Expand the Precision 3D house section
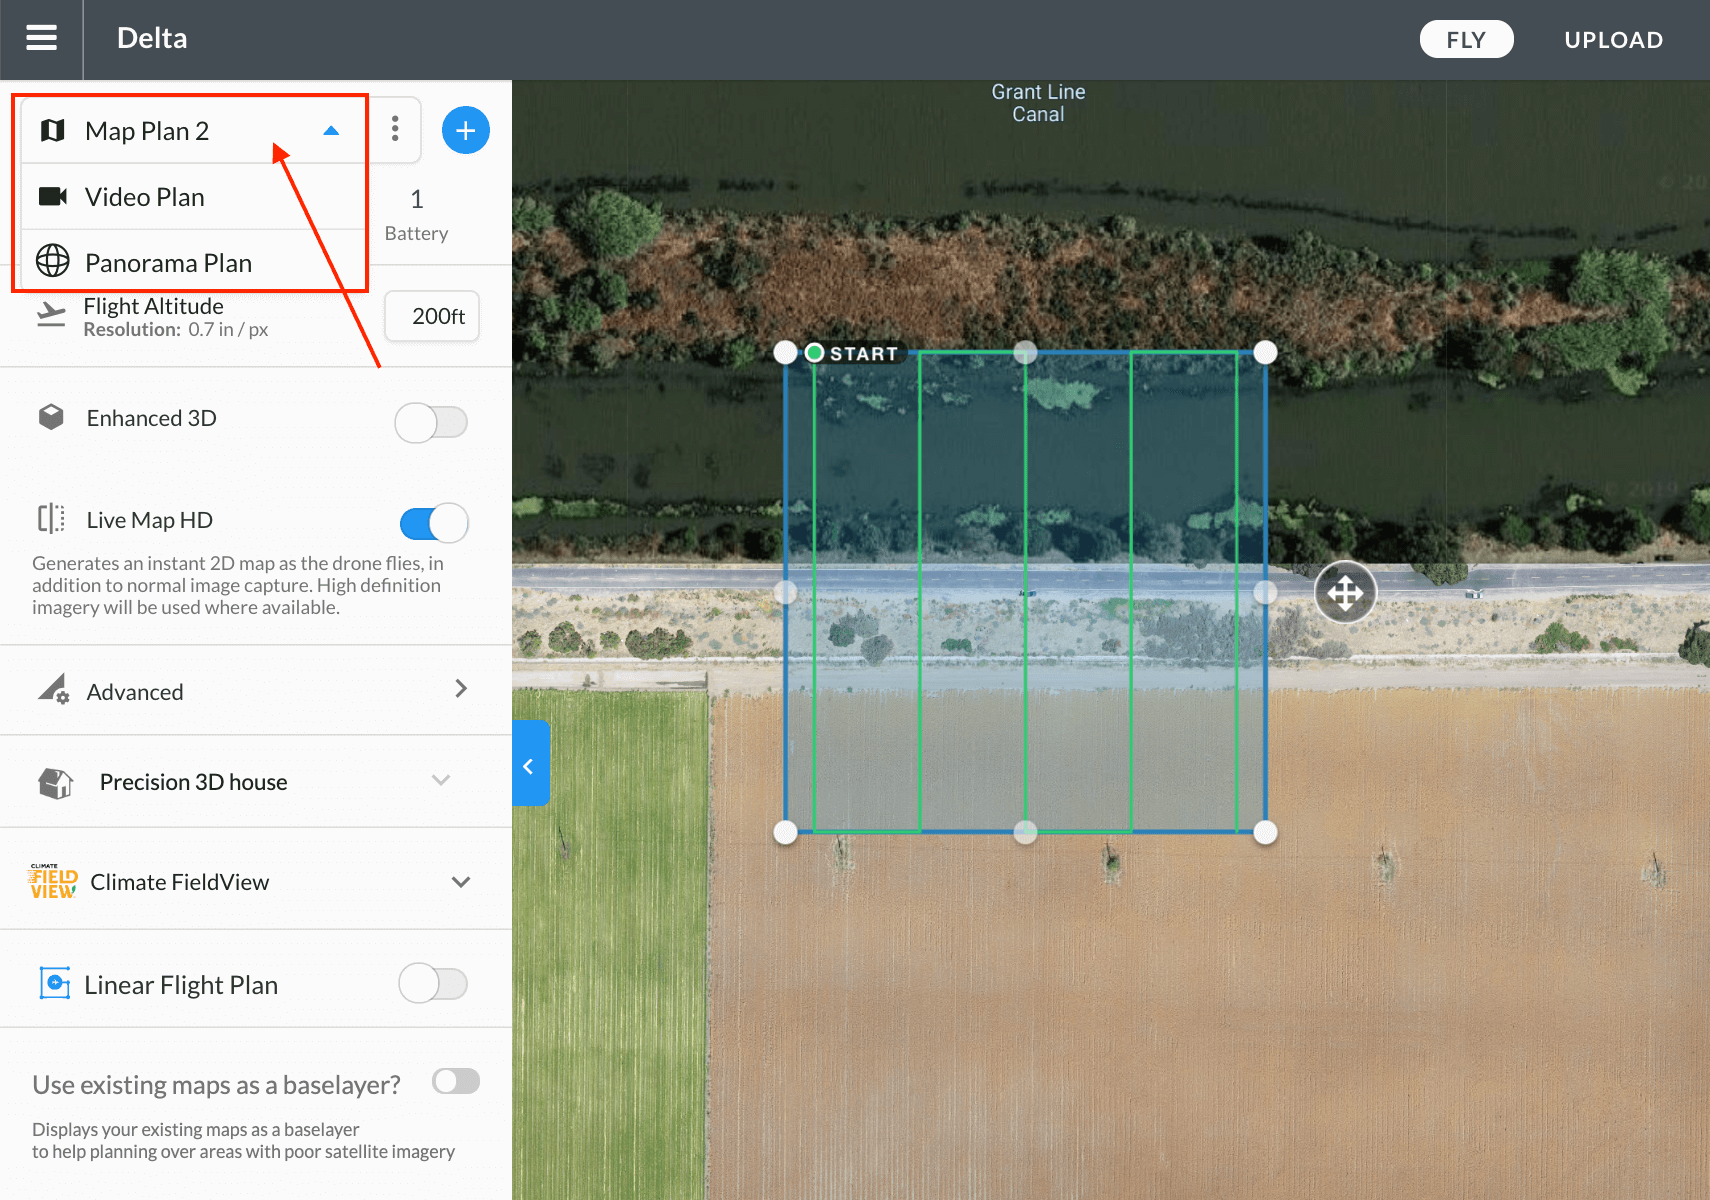The image size is (1710, 1200). coord(441,780)
